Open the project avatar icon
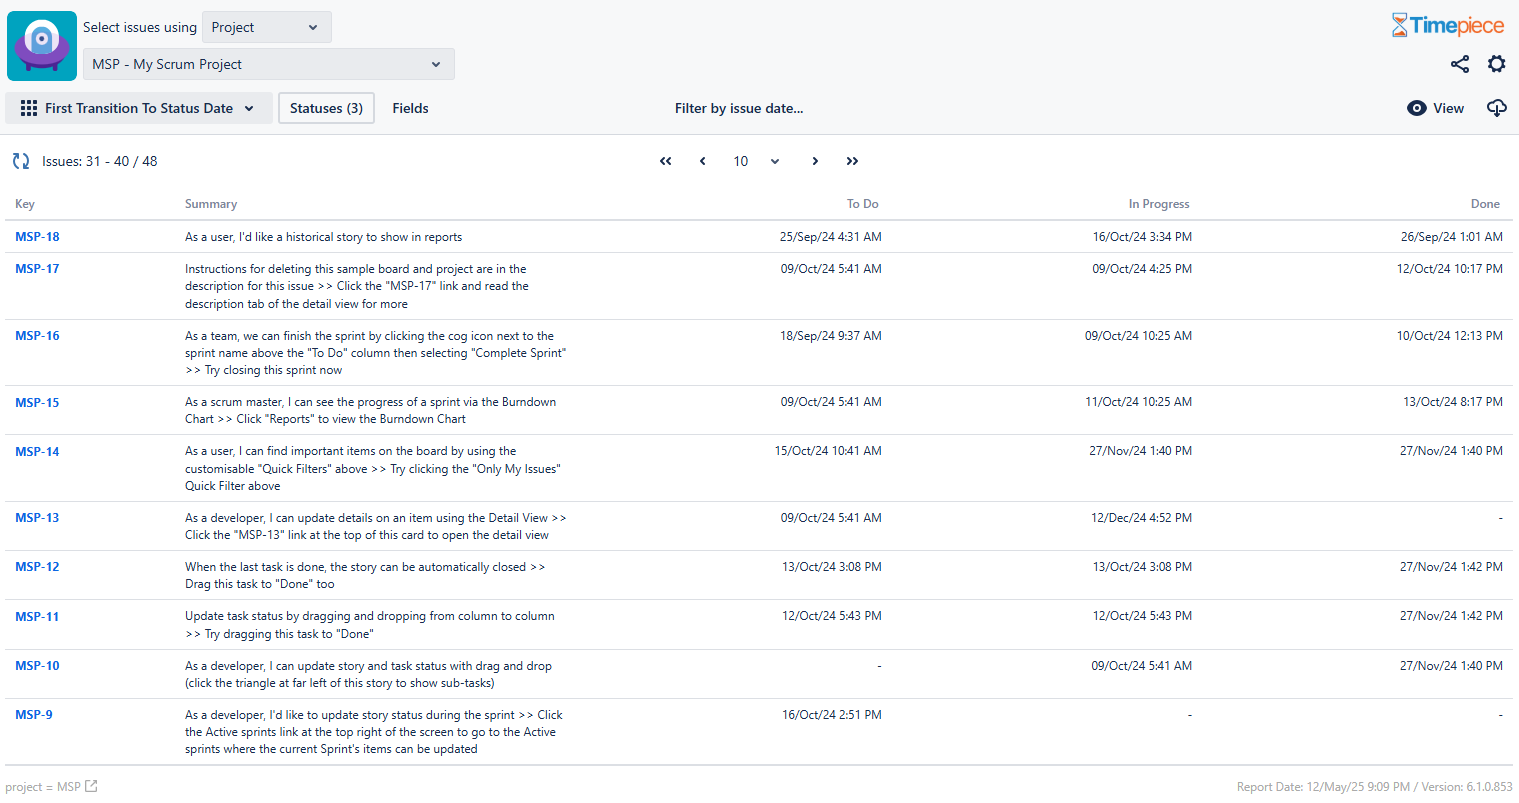This screenshot has height=803, width=1519. click(x=42, y=46)
